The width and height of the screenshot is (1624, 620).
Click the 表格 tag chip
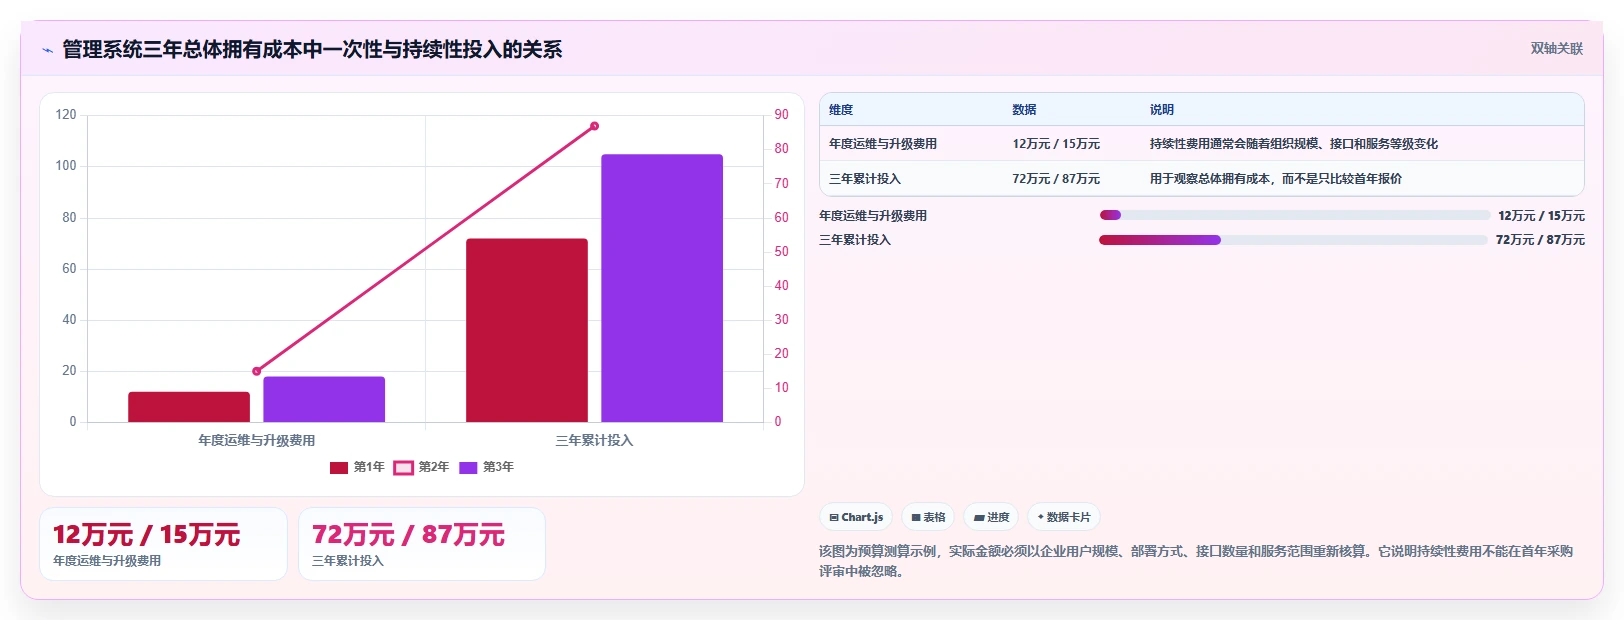[x=928, y=517]
